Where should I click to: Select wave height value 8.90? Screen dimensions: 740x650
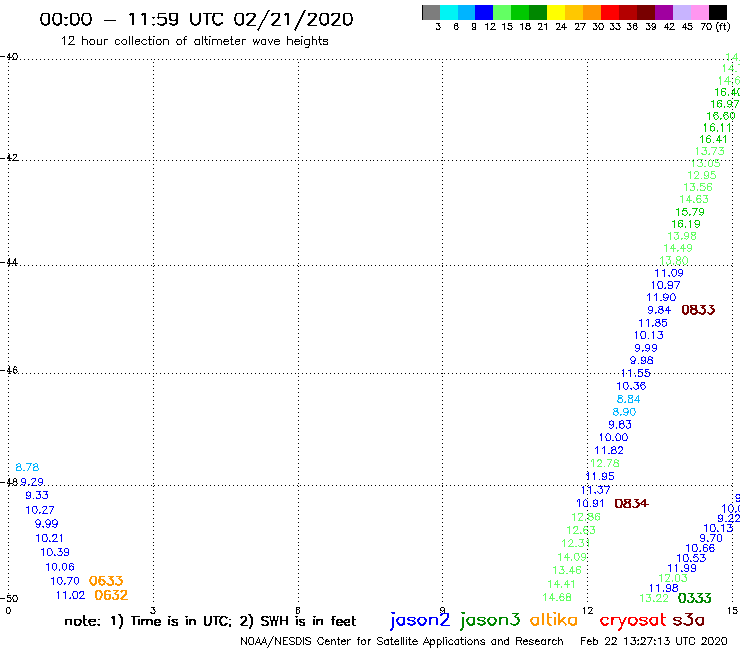[624, 412]
